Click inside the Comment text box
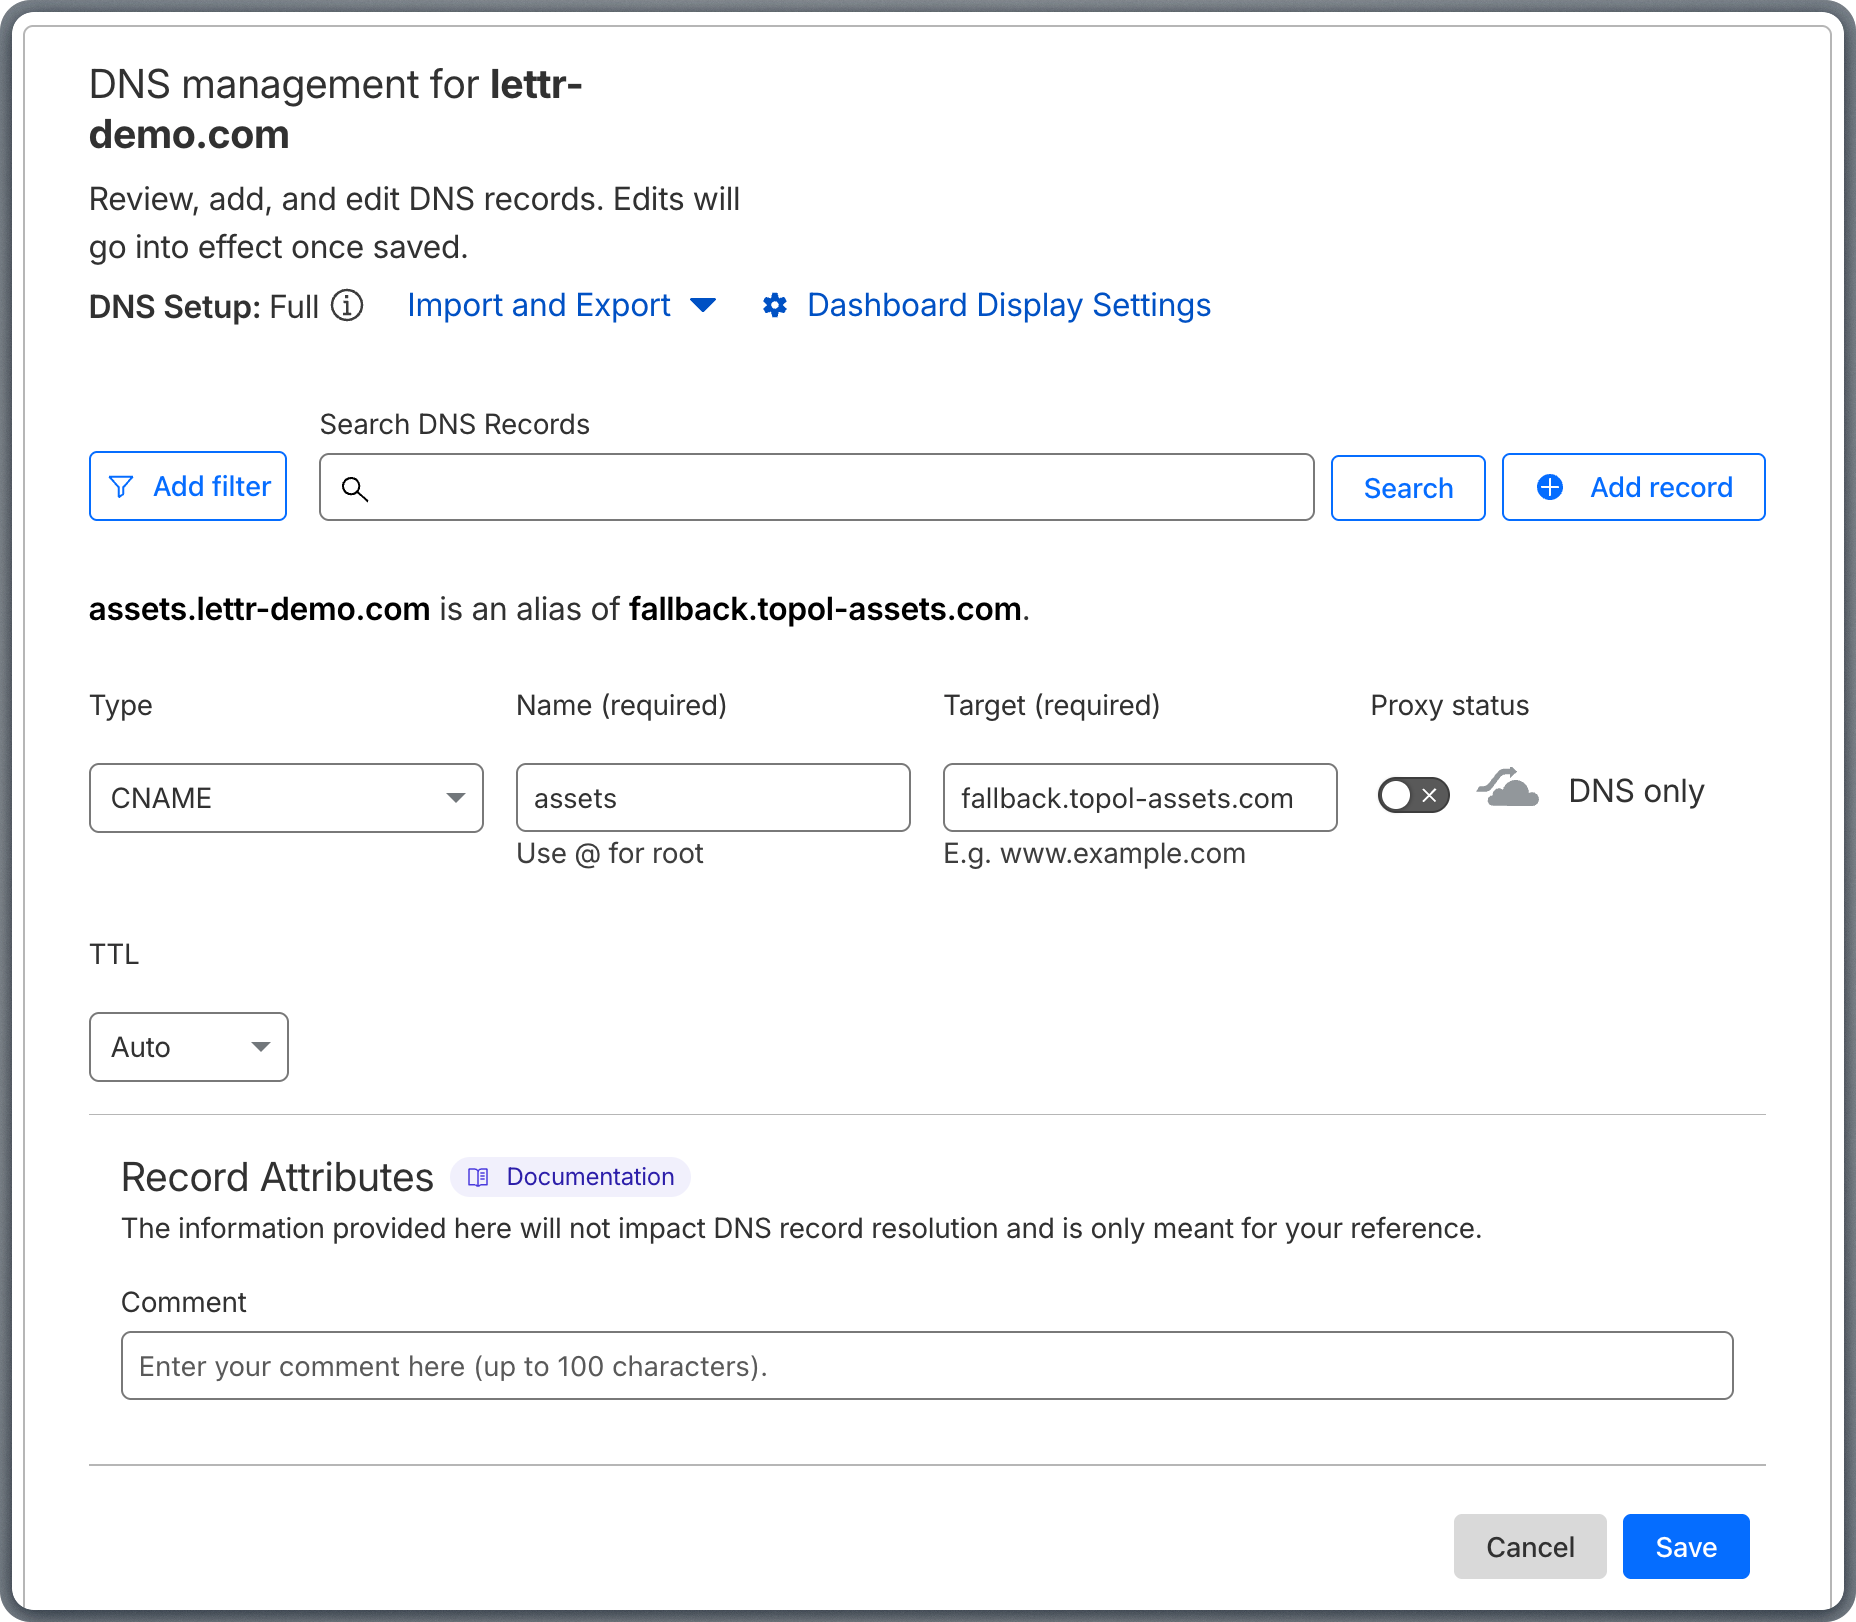This screenshot has height=1622, width=1856. point(926,1365)
